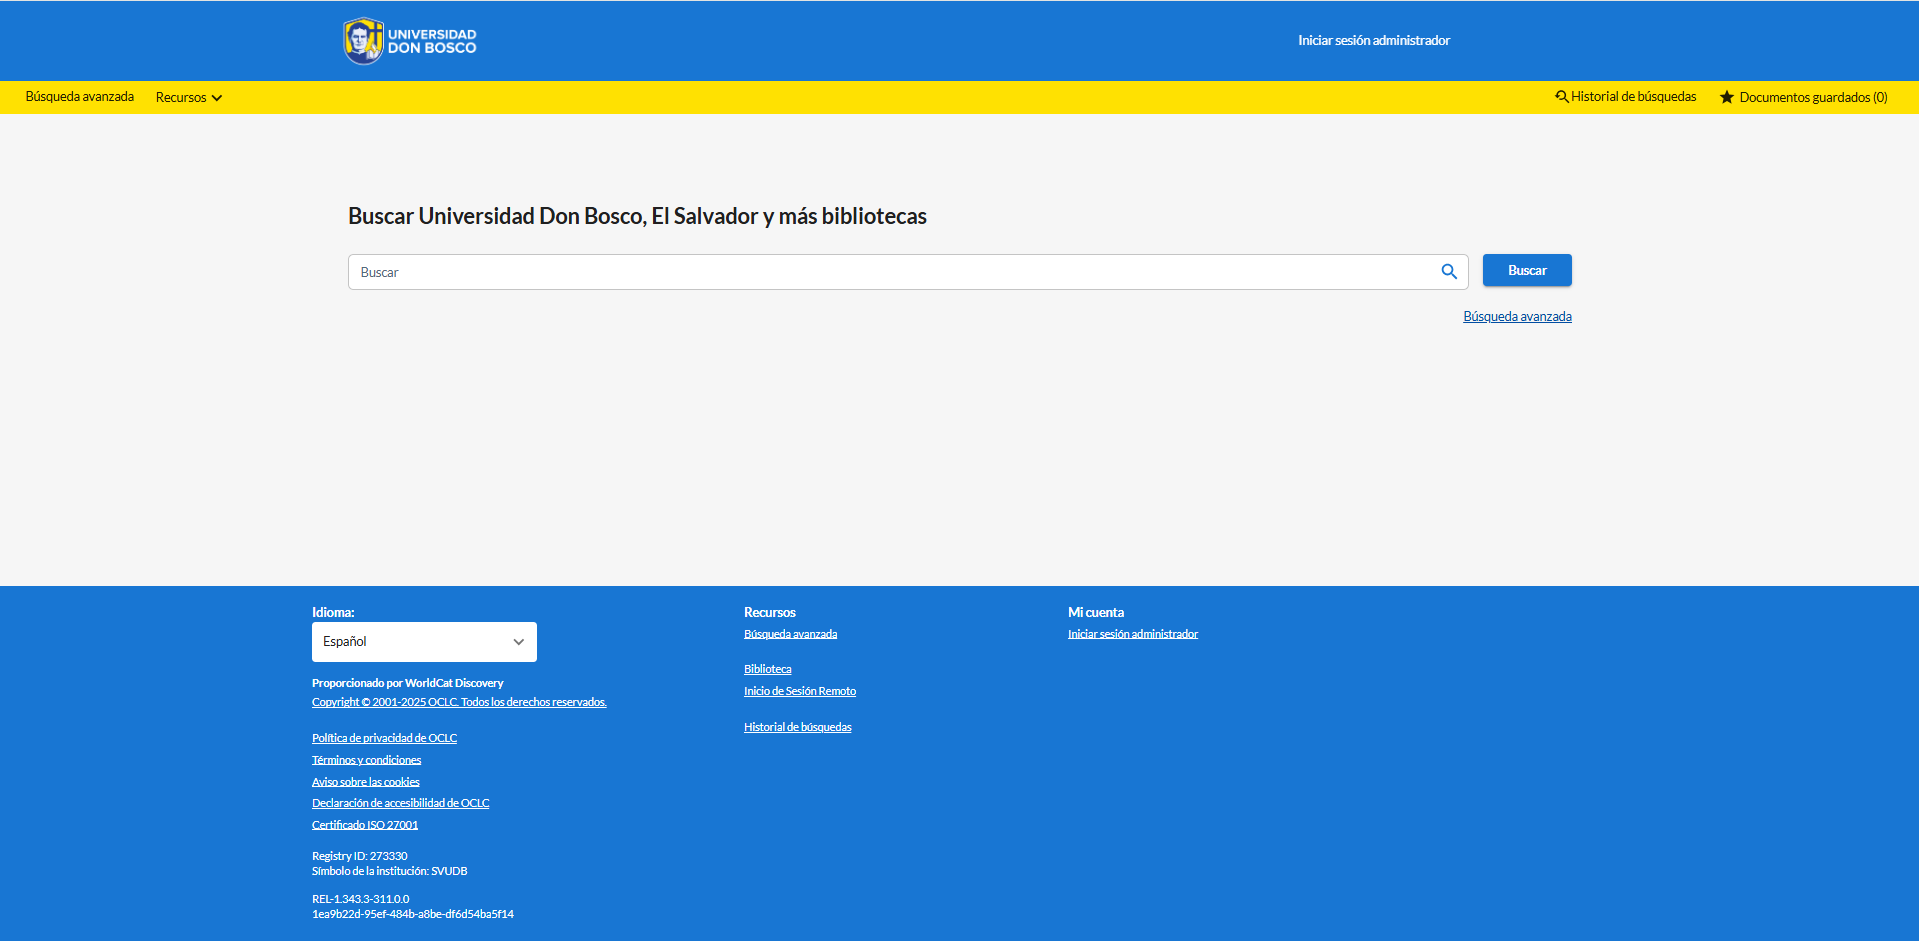
Task: Open the Términos y condiciones link
Action: (366, 761)
